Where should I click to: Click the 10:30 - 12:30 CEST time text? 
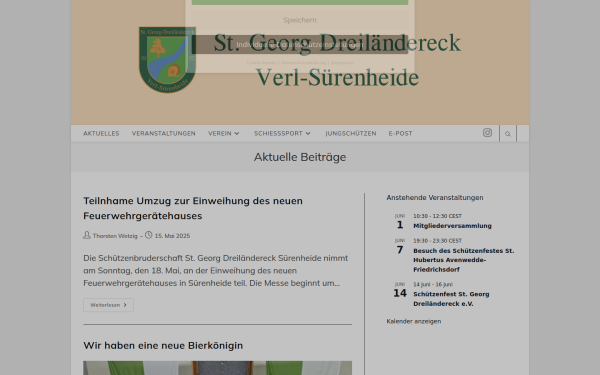tap(437, 216)
